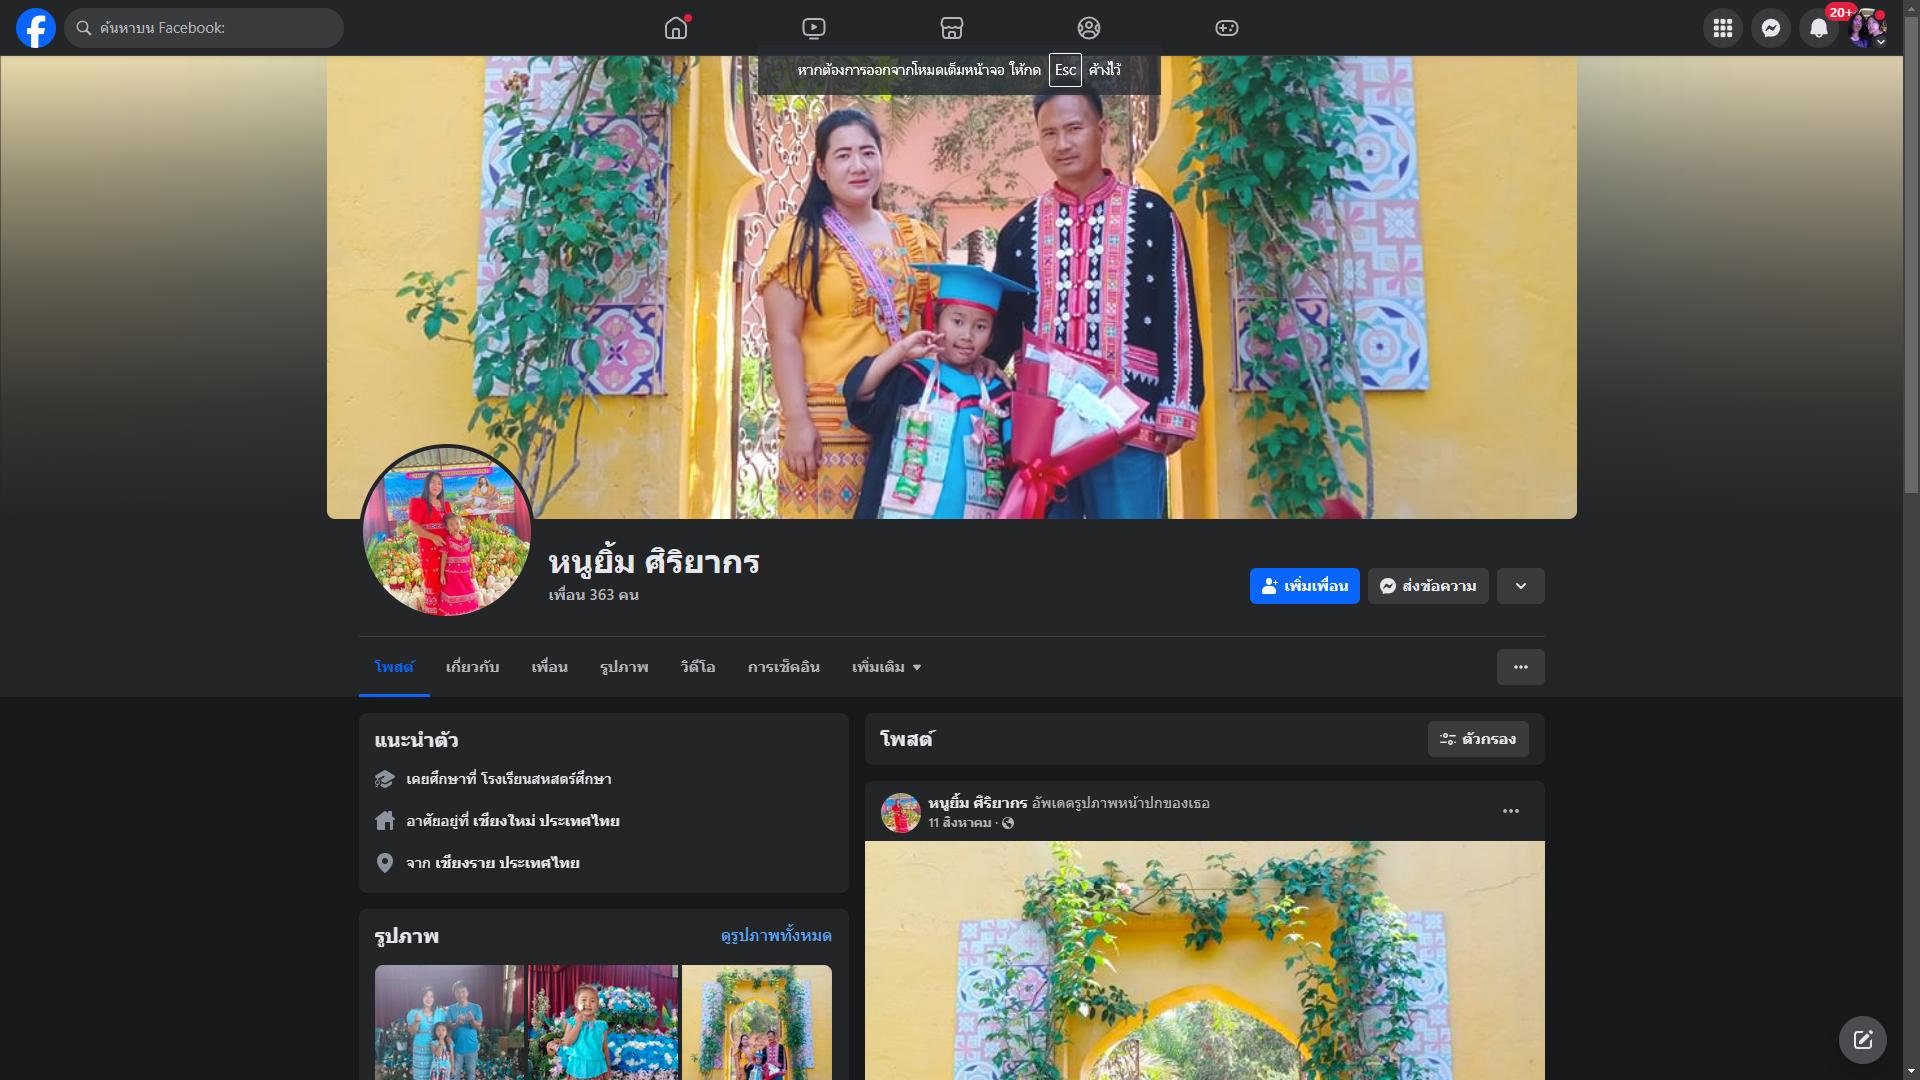Open account menu on profile avatar

1866,28
